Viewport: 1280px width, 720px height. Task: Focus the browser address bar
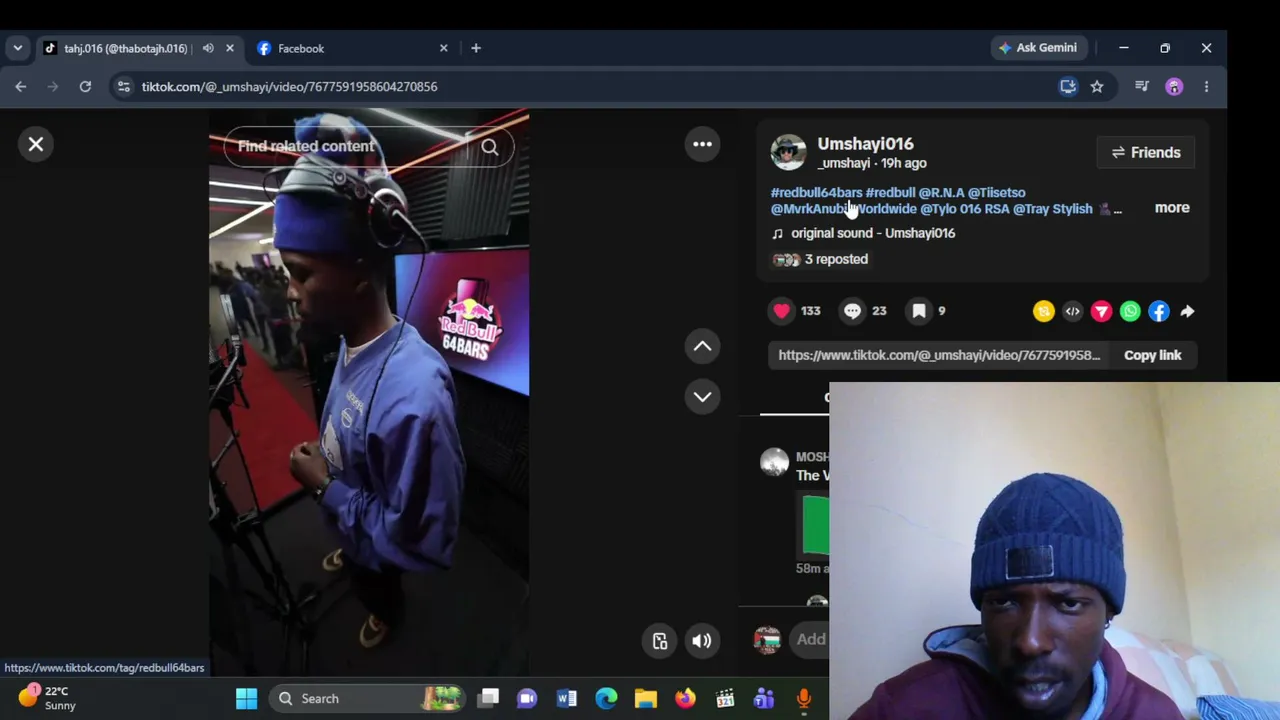tap(590, 87)
